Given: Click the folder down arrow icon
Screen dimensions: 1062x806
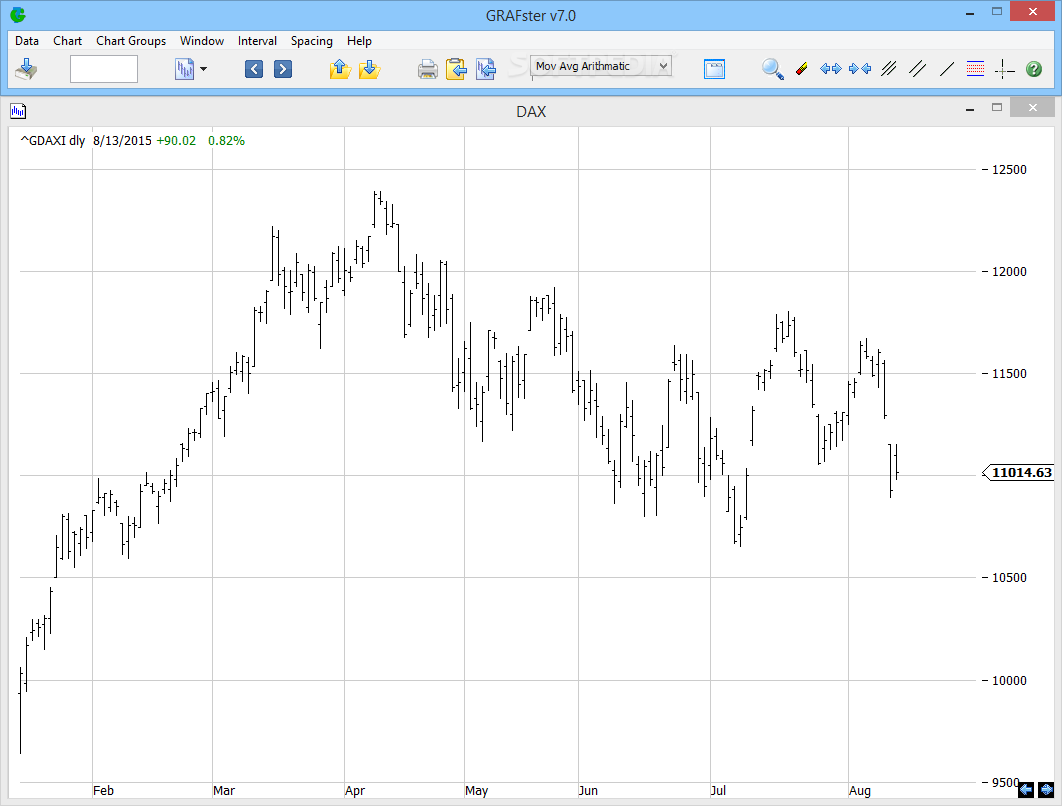Looking at the screenshot, I should 369,69.
